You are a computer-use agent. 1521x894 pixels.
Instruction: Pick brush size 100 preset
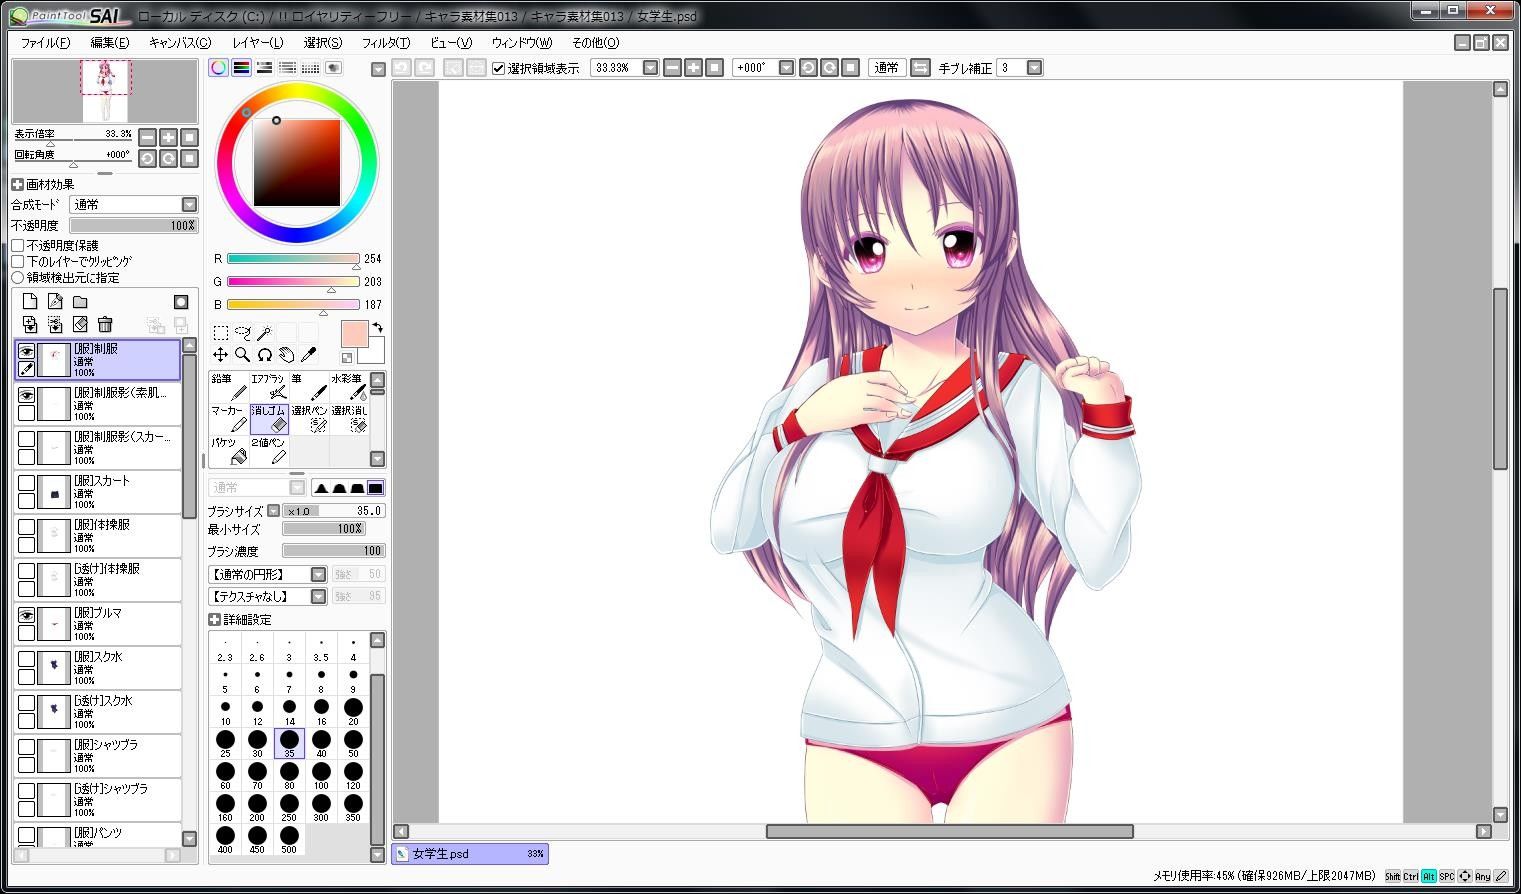coord(321,775)
